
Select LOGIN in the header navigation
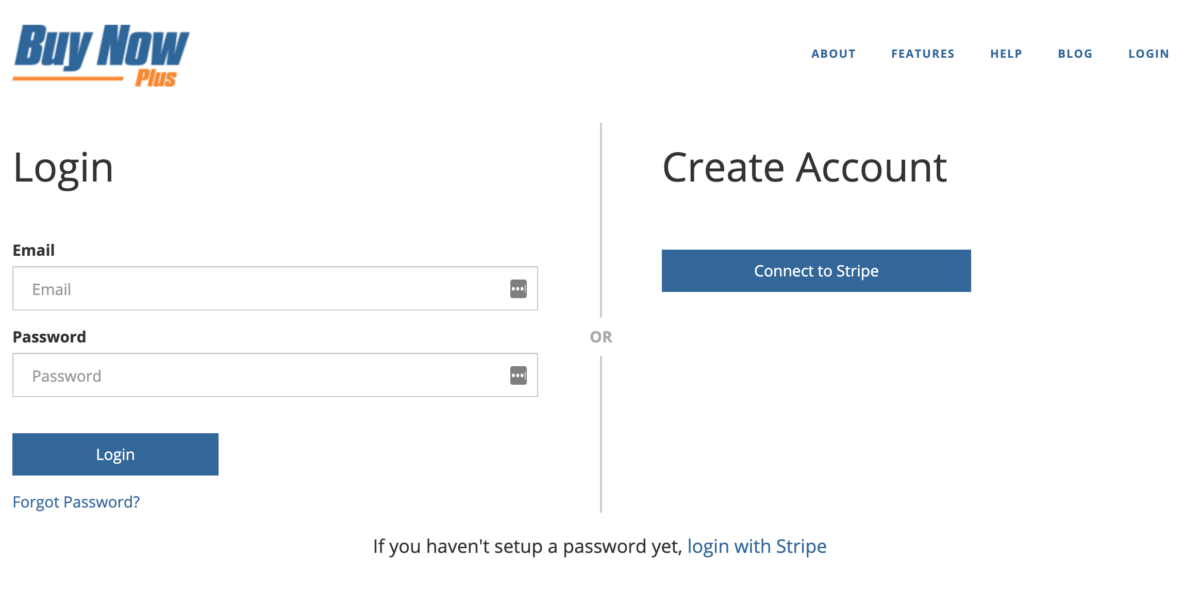pyautogui.click(x=1149, y=54)
